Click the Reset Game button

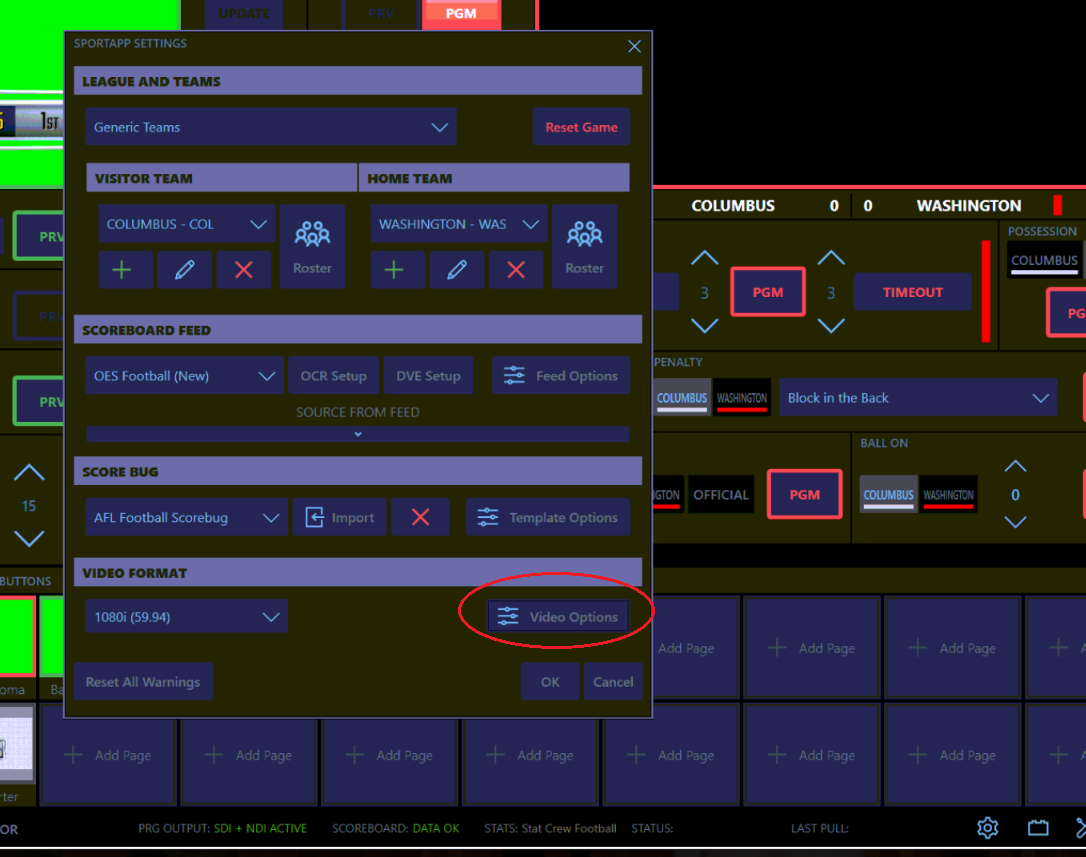click(x=581, y=127)
